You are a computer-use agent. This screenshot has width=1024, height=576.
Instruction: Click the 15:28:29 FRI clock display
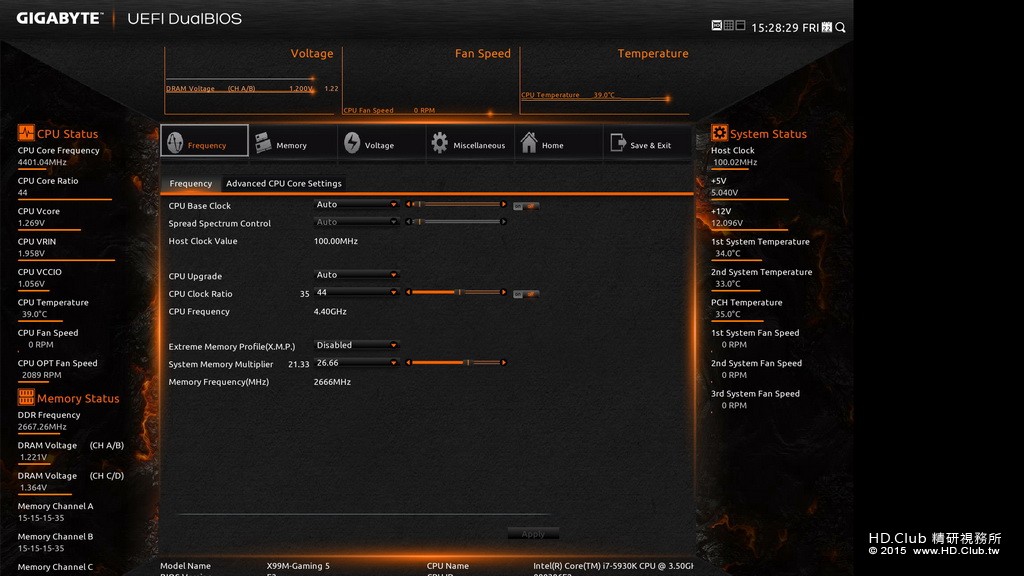pyautogui.click(x=785, y=27)
